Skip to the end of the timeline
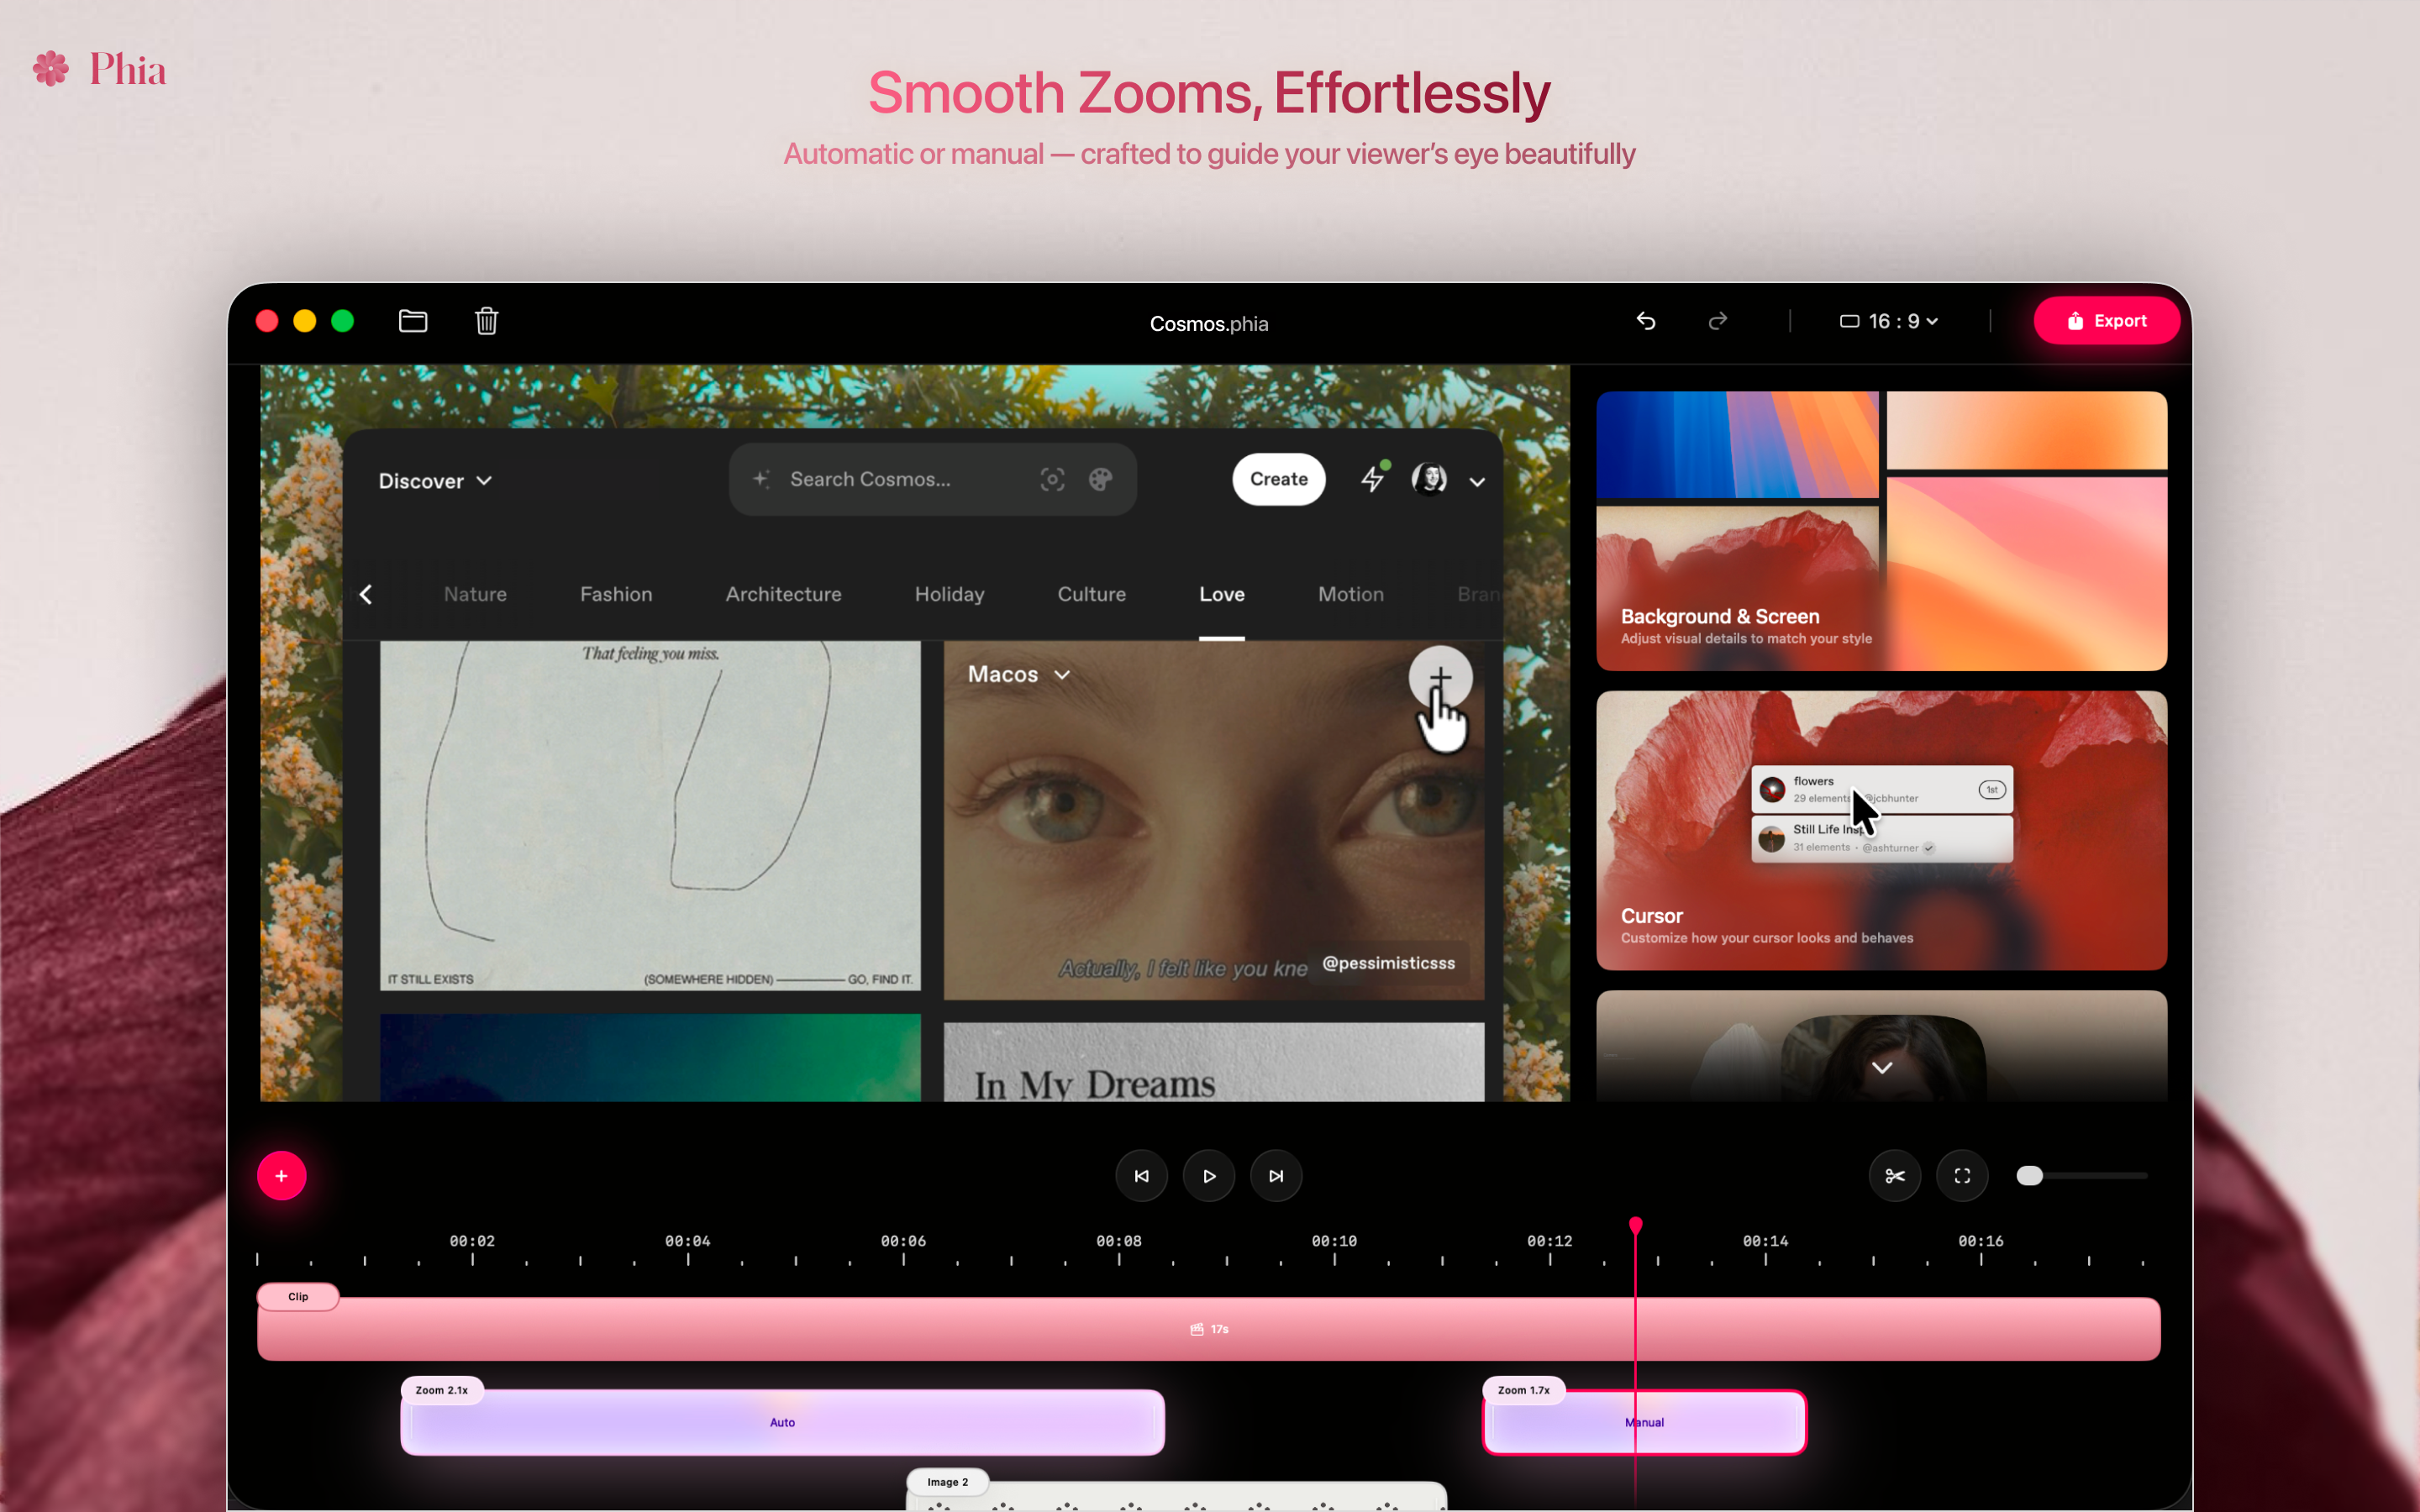This screenshot has height=1512, width=2420. [1276, 1175]
